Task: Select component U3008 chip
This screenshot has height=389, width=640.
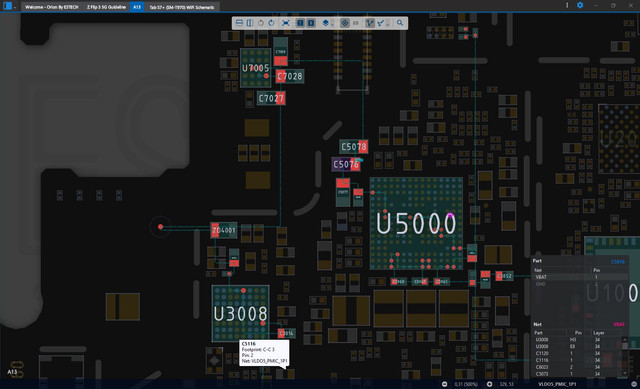Action: [x=240, y=313]
